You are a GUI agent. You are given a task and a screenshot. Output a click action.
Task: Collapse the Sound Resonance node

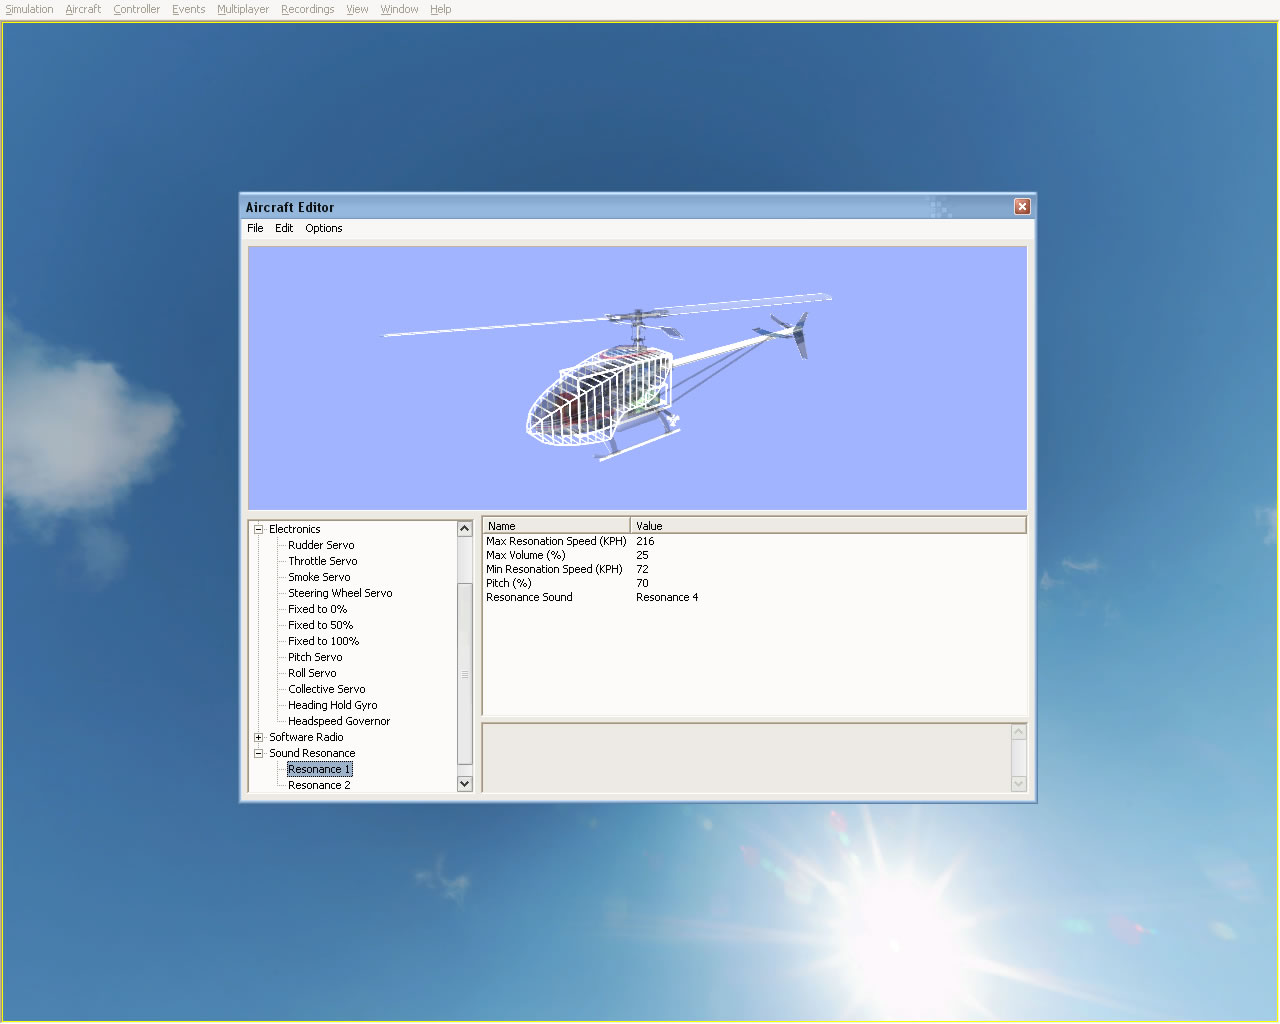point(258,753)
